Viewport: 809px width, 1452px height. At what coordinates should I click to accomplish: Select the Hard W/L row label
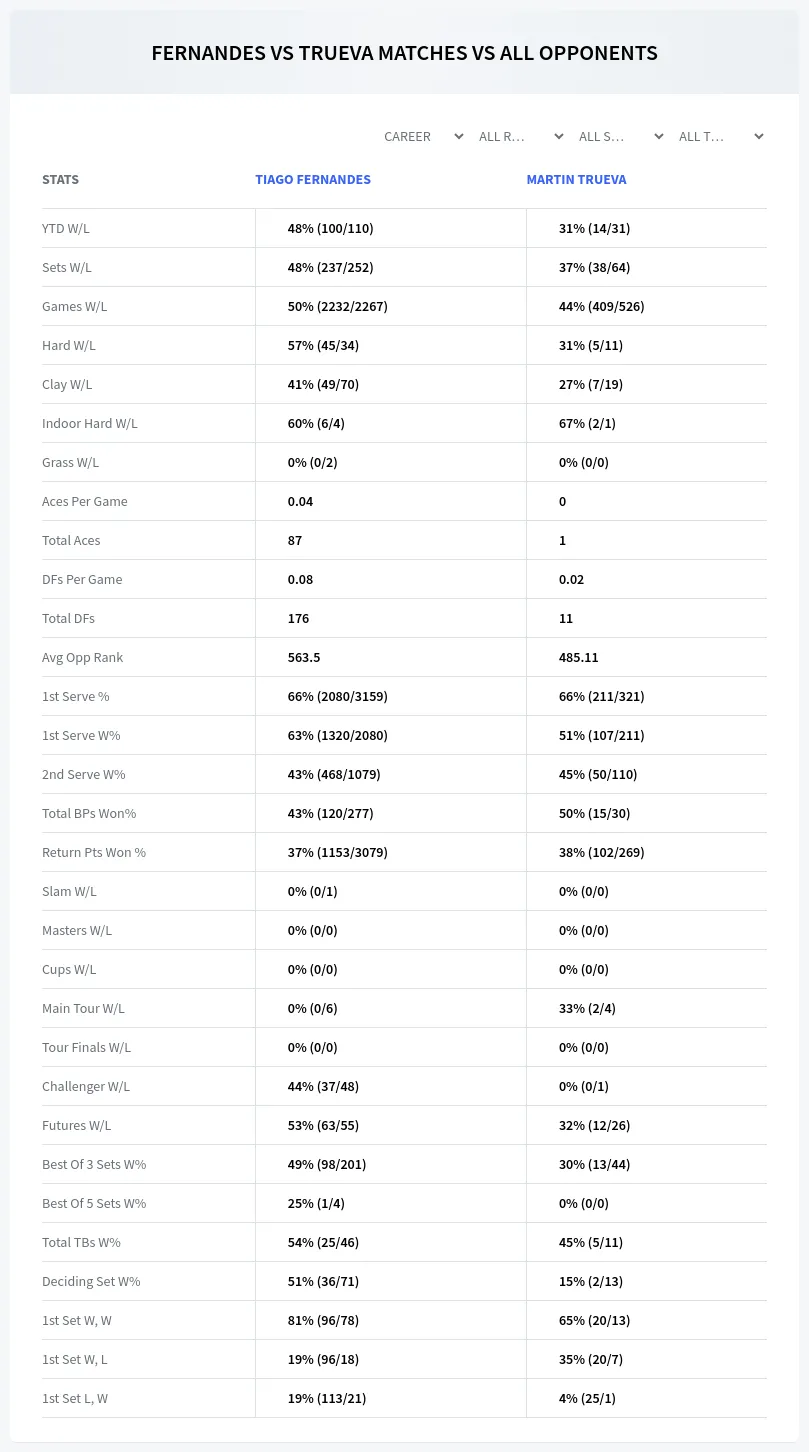[69, 345]
